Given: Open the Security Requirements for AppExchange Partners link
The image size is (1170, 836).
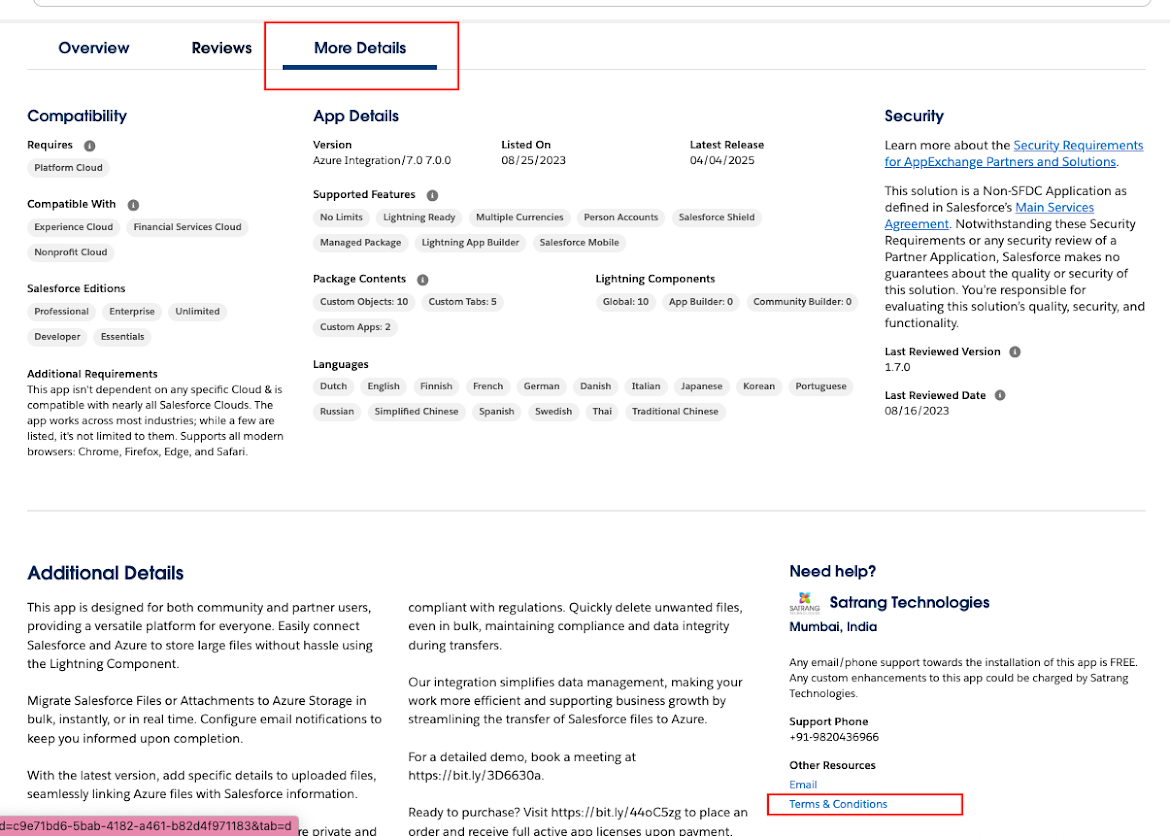Looking at the screenshot, I should (1013, 153).
